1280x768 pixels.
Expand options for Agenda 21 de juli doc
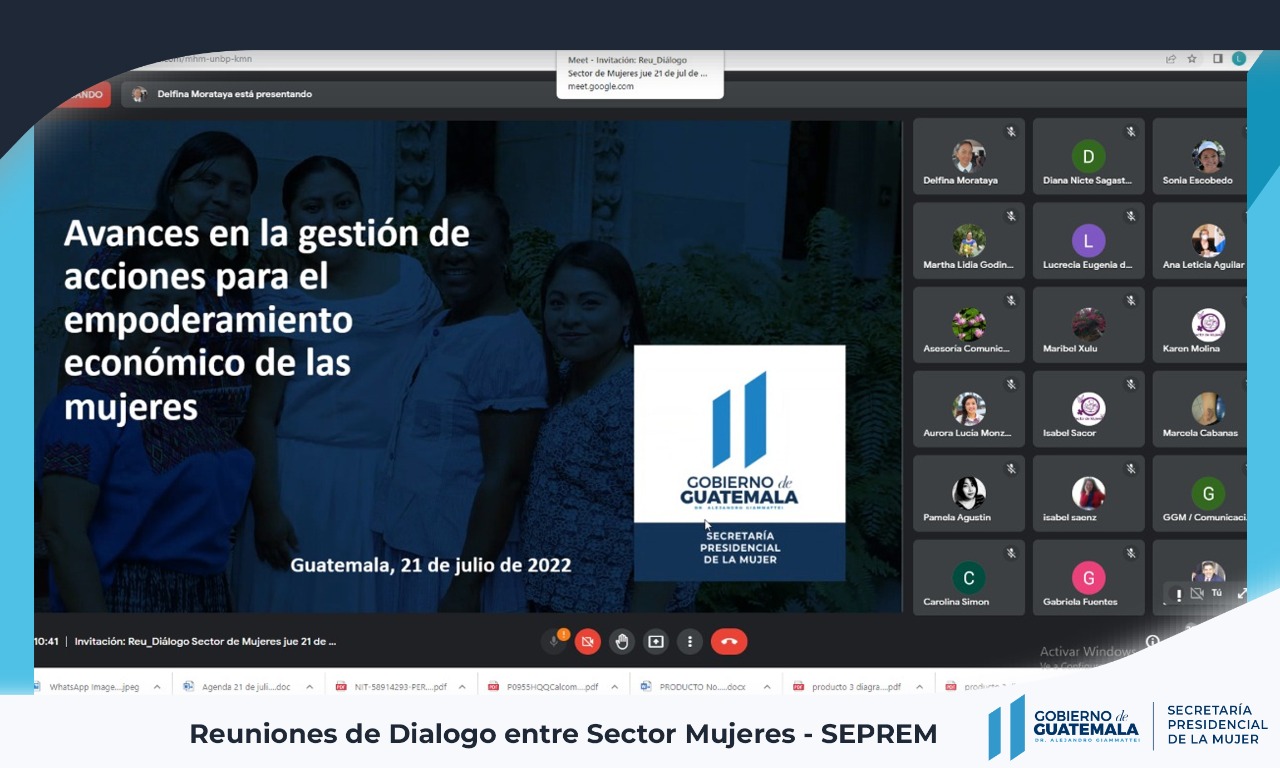[x=309, y=687]
